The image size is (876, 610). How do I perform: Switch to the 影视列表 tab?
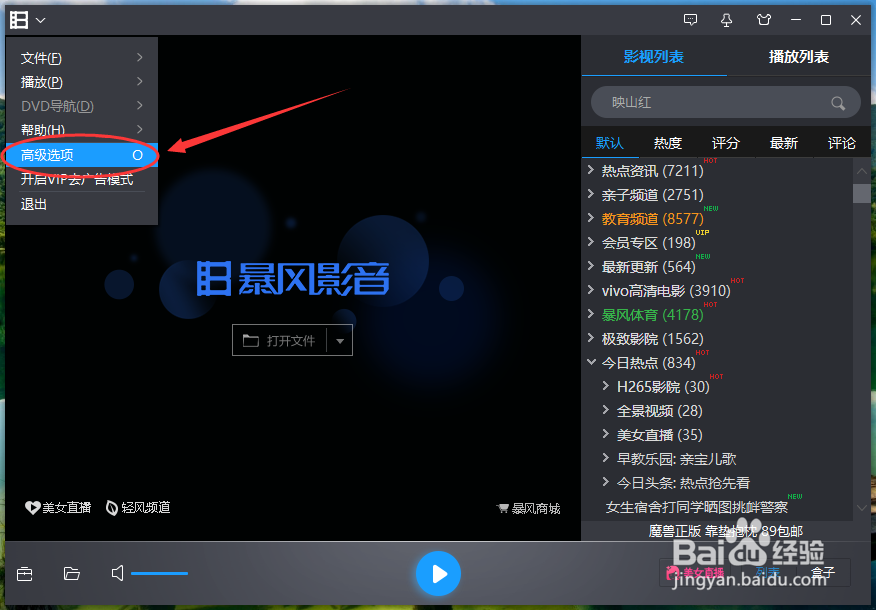point(654,57)
